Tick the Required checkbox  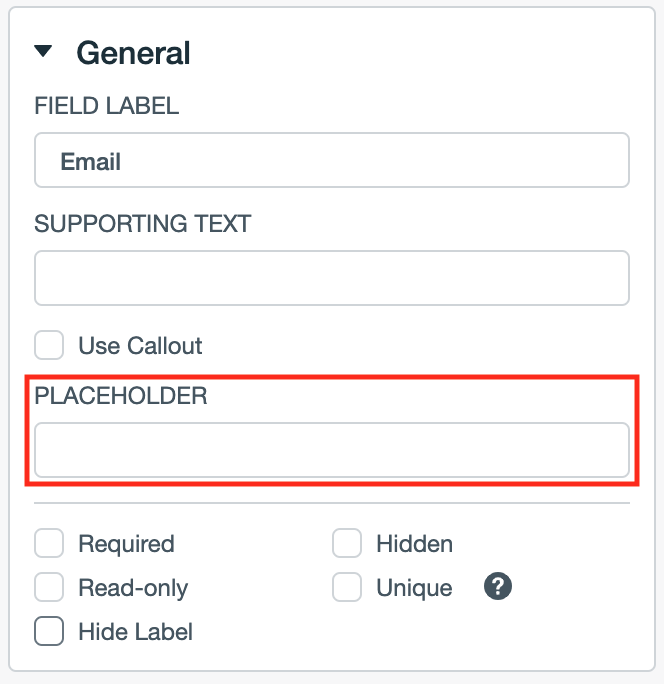49,544
